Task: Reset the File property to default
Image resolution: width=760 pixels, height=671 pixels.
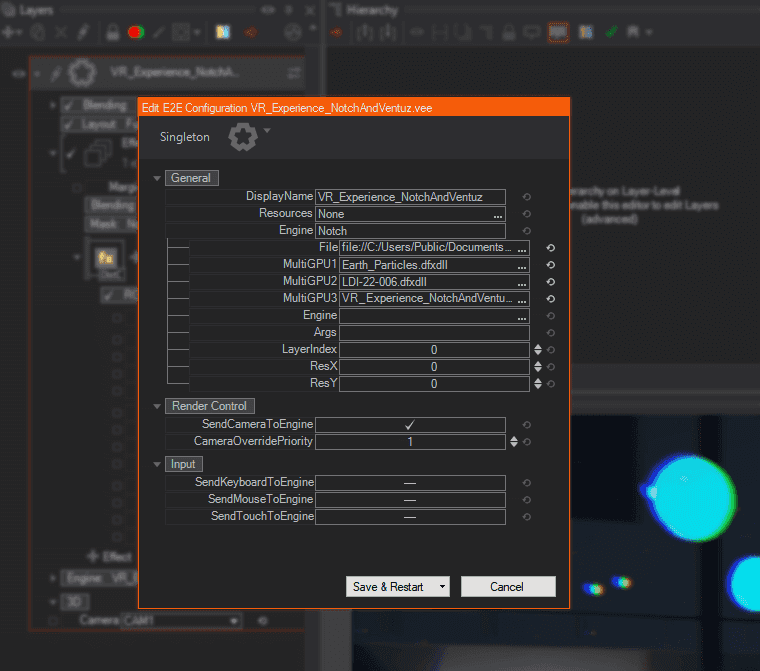Action: click(550, 247)
